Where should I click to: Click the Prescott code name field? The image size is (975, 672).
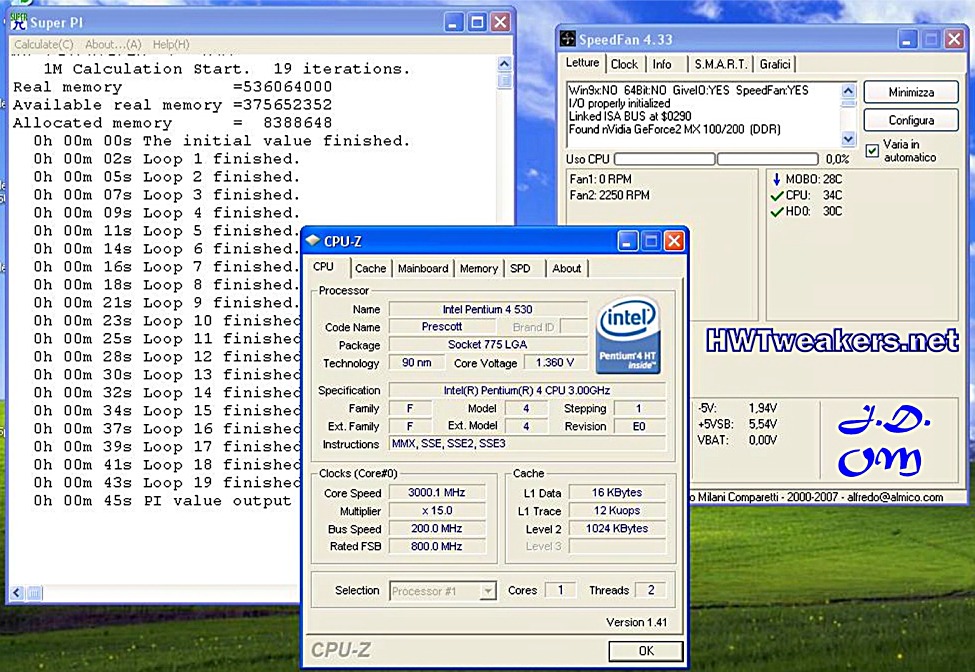pyautogui.click(x=441, y=327)
